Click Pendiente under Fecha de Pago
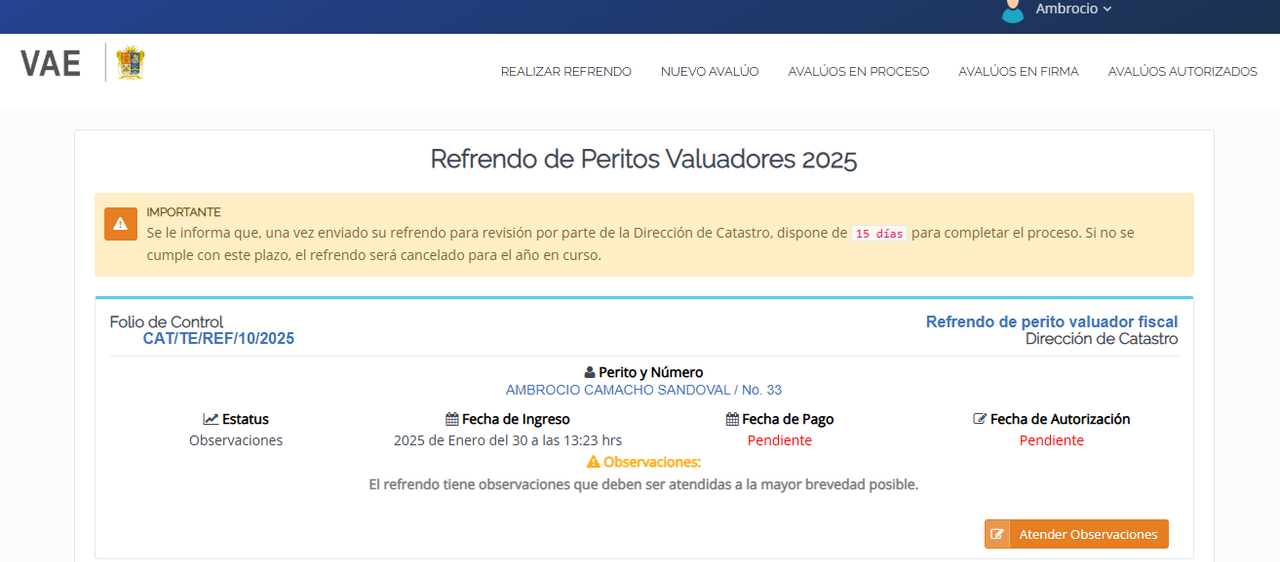This screenshot has height=562, width=1280. point(780,441)
